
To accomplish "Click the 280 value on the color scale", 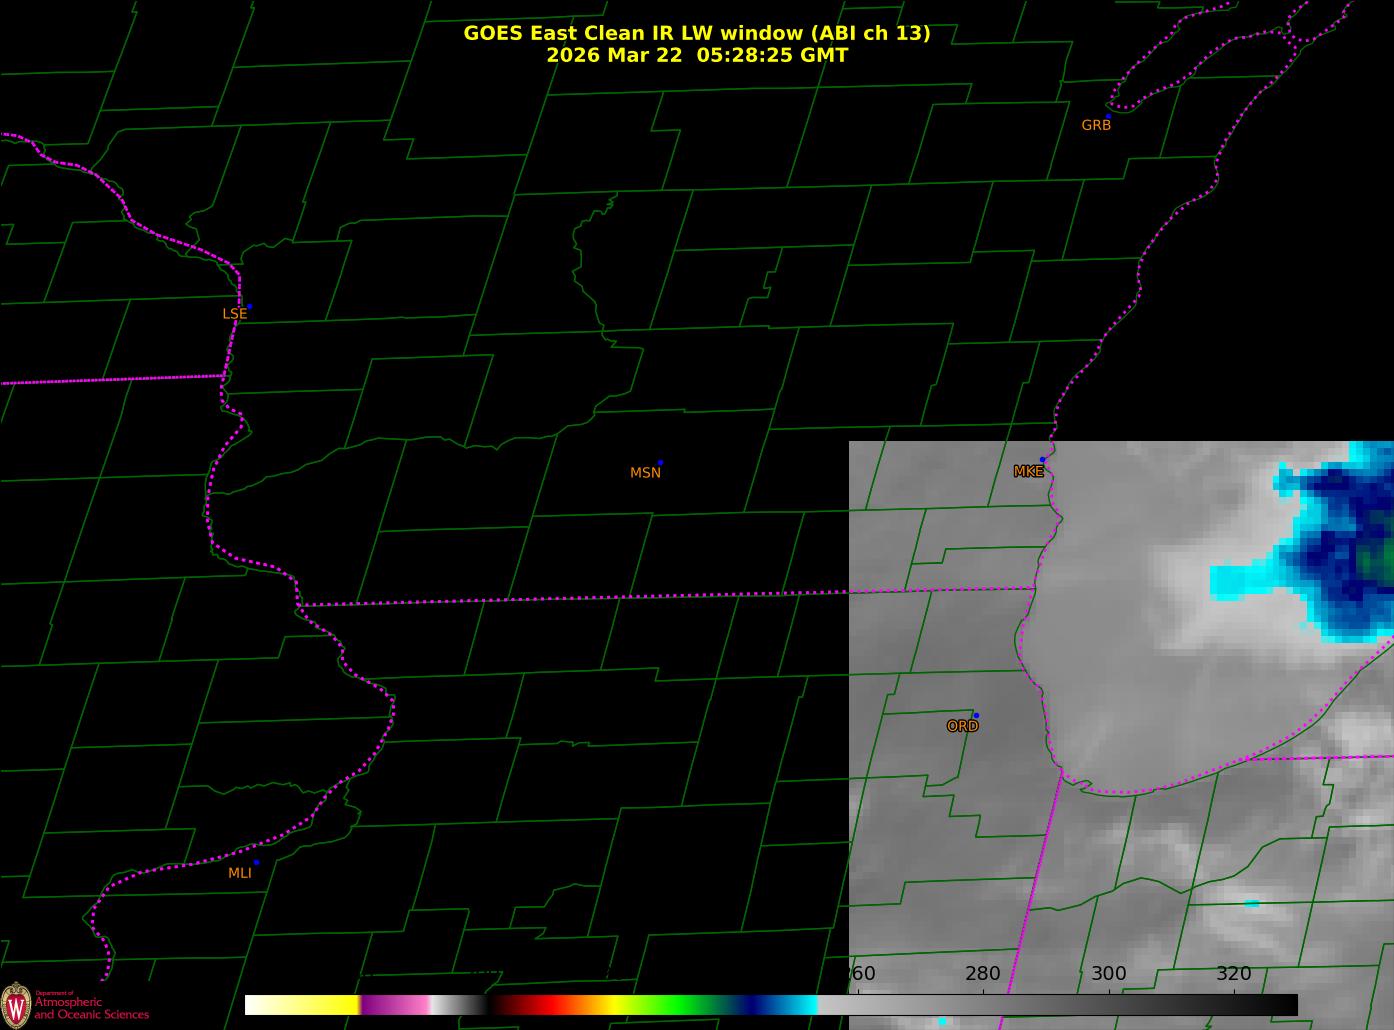I will (x=983, y=974).
